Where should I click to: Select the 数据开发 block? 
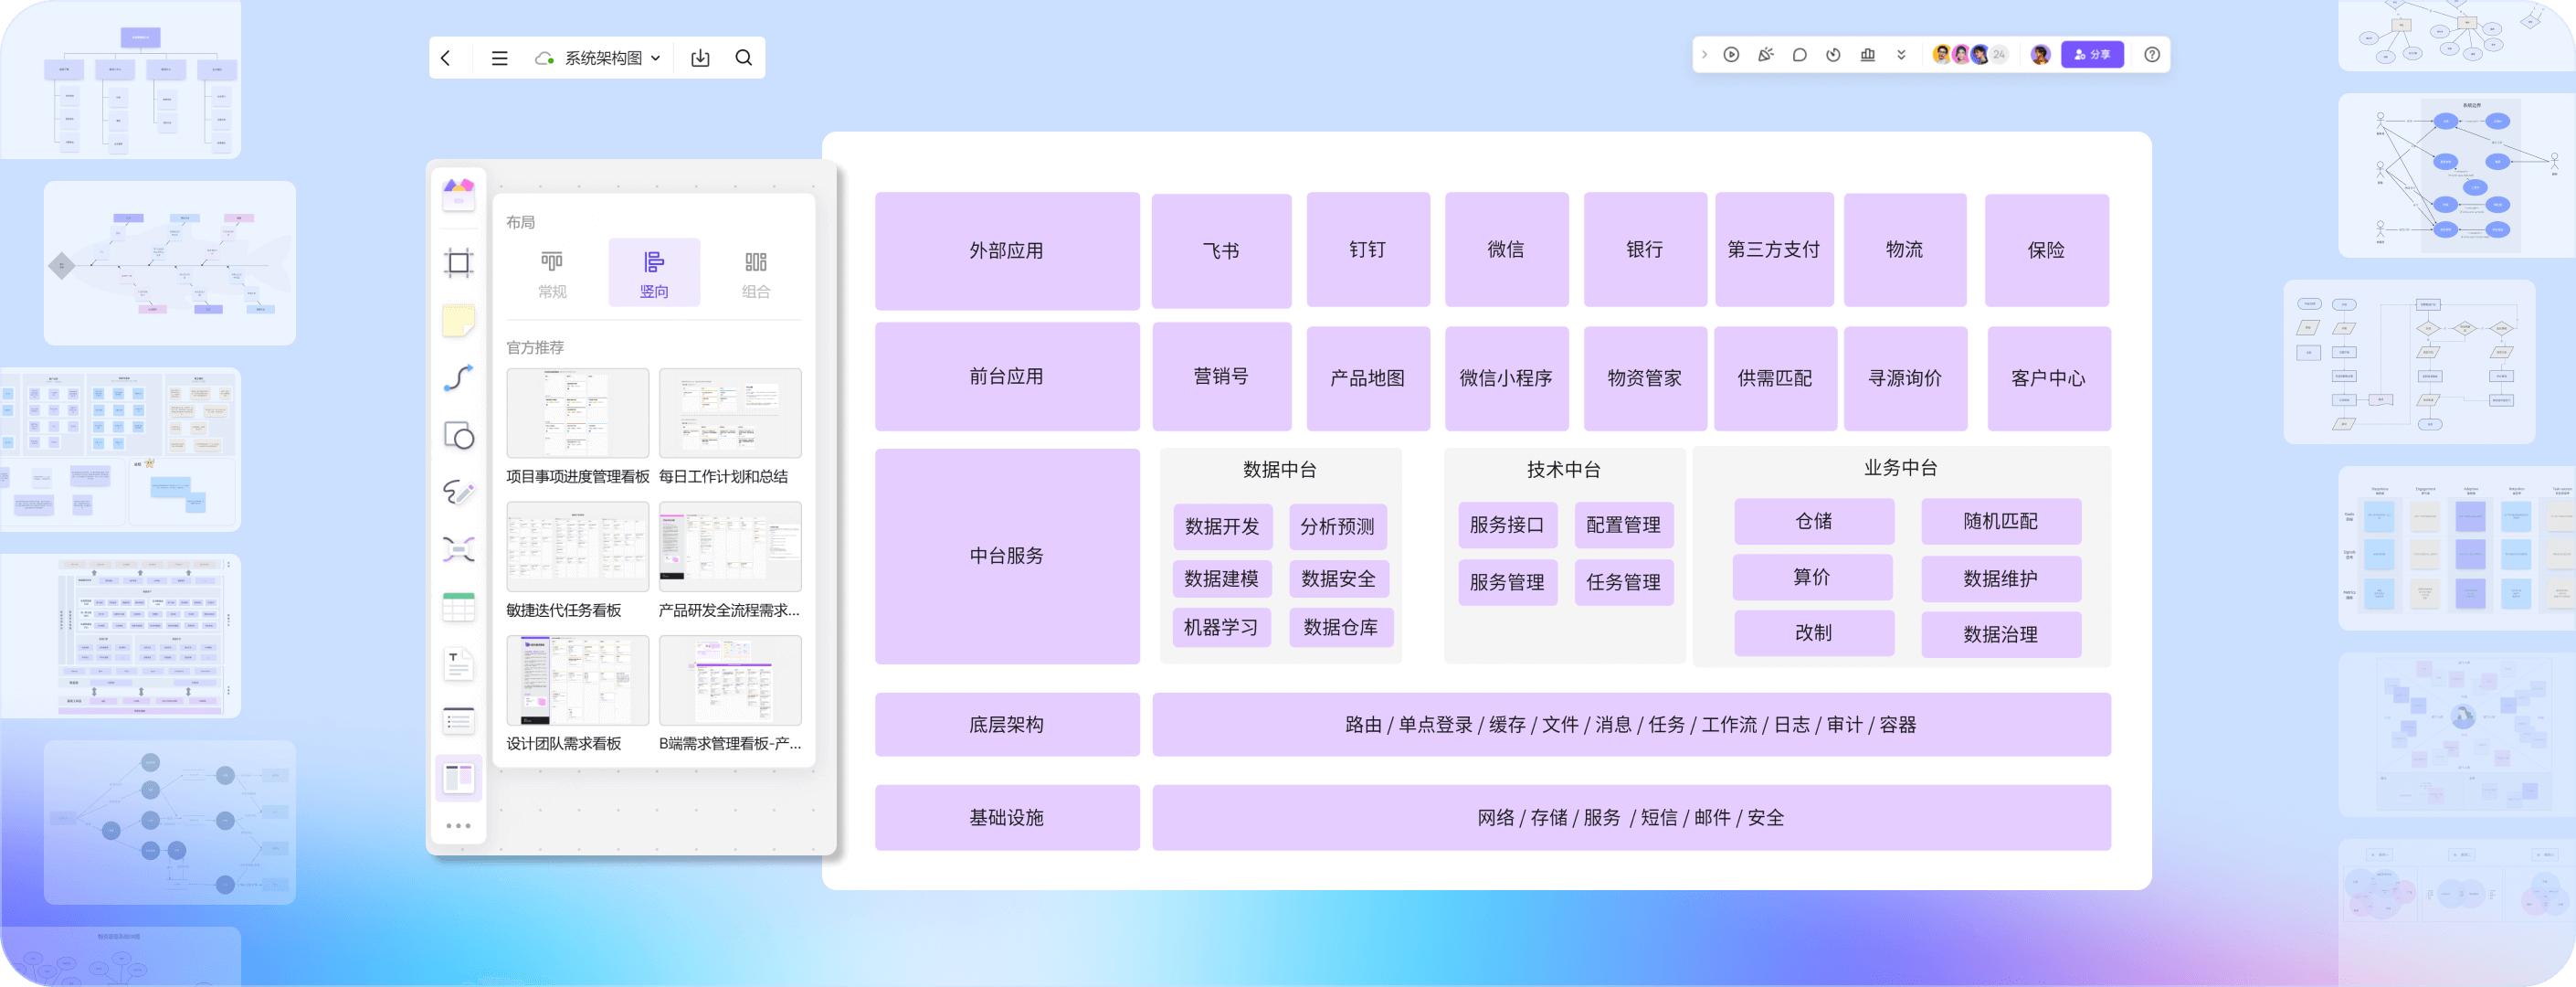[x=1222, y=527]
